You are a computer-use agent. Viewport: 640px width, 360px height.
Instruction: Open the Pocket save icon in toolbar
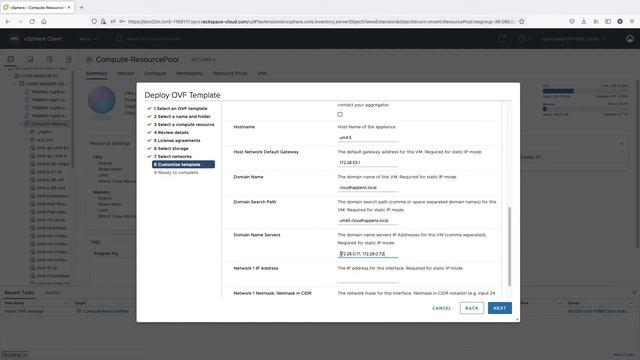tap(572, 21)
